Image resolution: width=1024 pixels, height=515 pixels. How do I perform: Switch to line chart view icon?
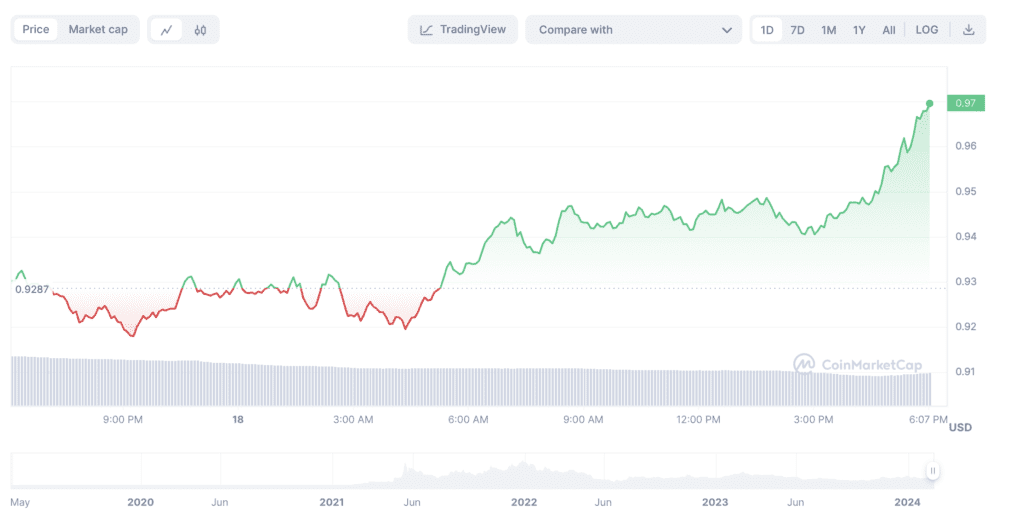pyautogui.click(x=166, y=30)
